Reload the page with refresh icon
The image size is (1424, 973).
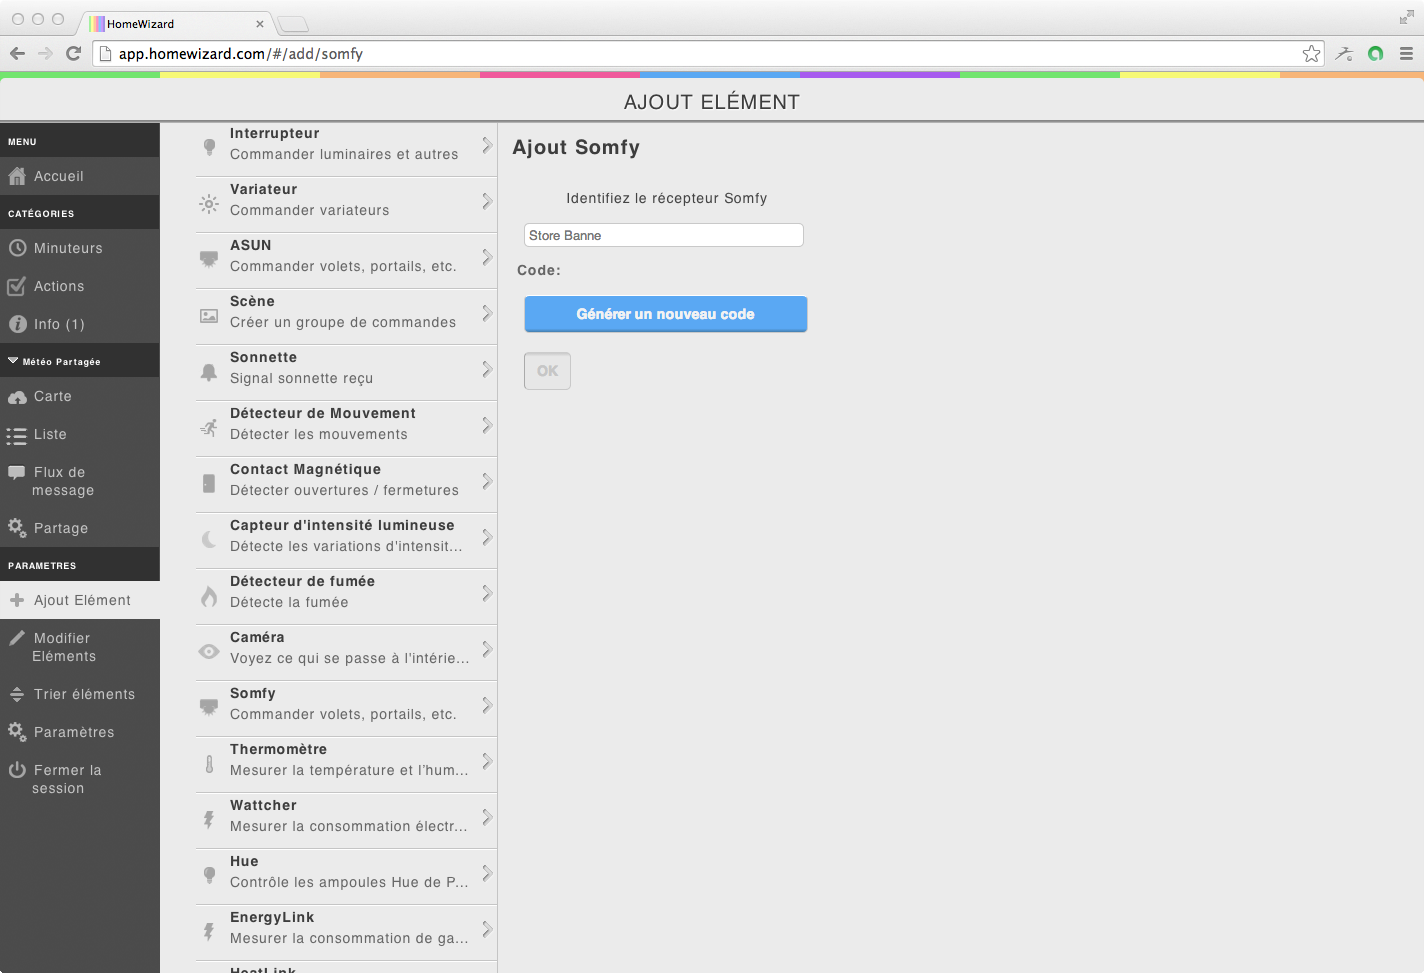click(x=73, y=54)
